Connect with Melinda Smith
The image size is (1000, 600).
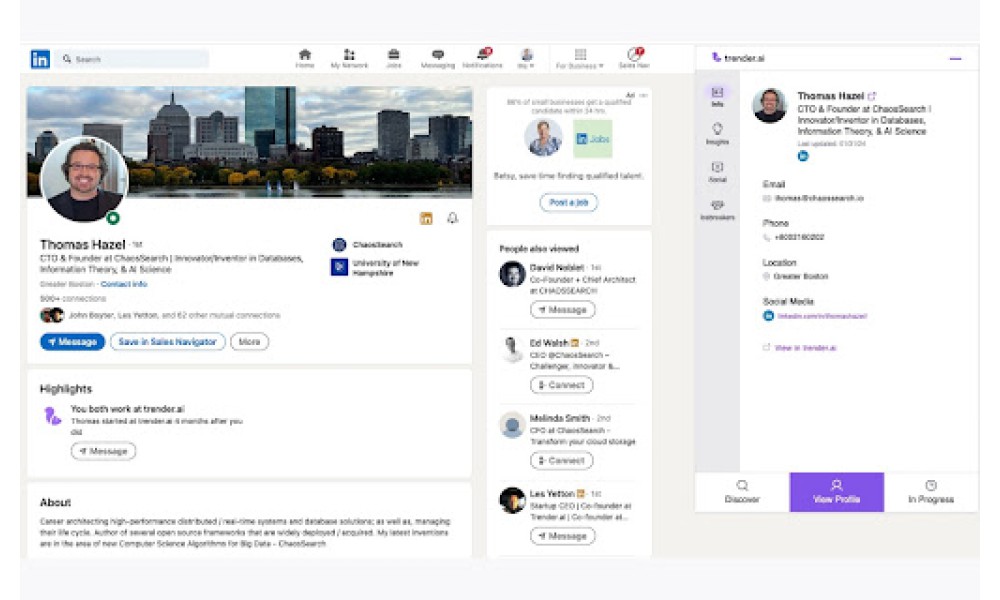coord(561,460)
